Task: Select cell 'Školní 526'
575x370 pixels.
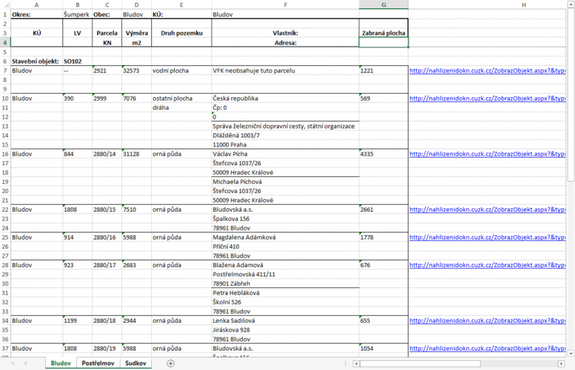Action: 285,302
